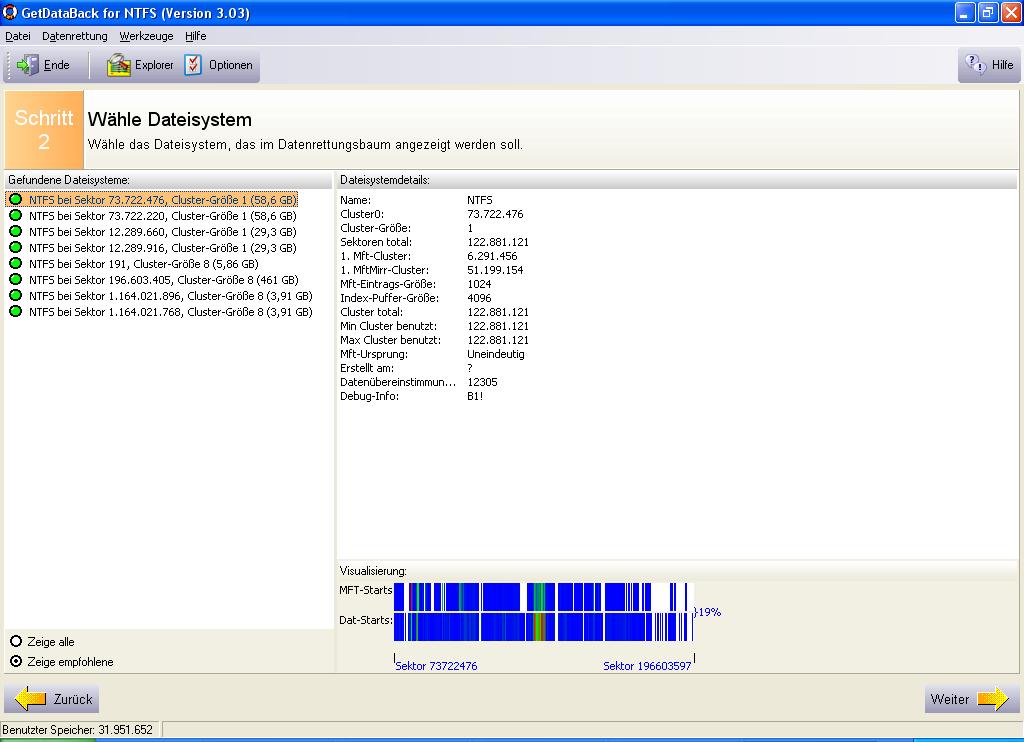The image size is (1024, 742).
Task: Click the Ende button label
Action: point(56,65)
